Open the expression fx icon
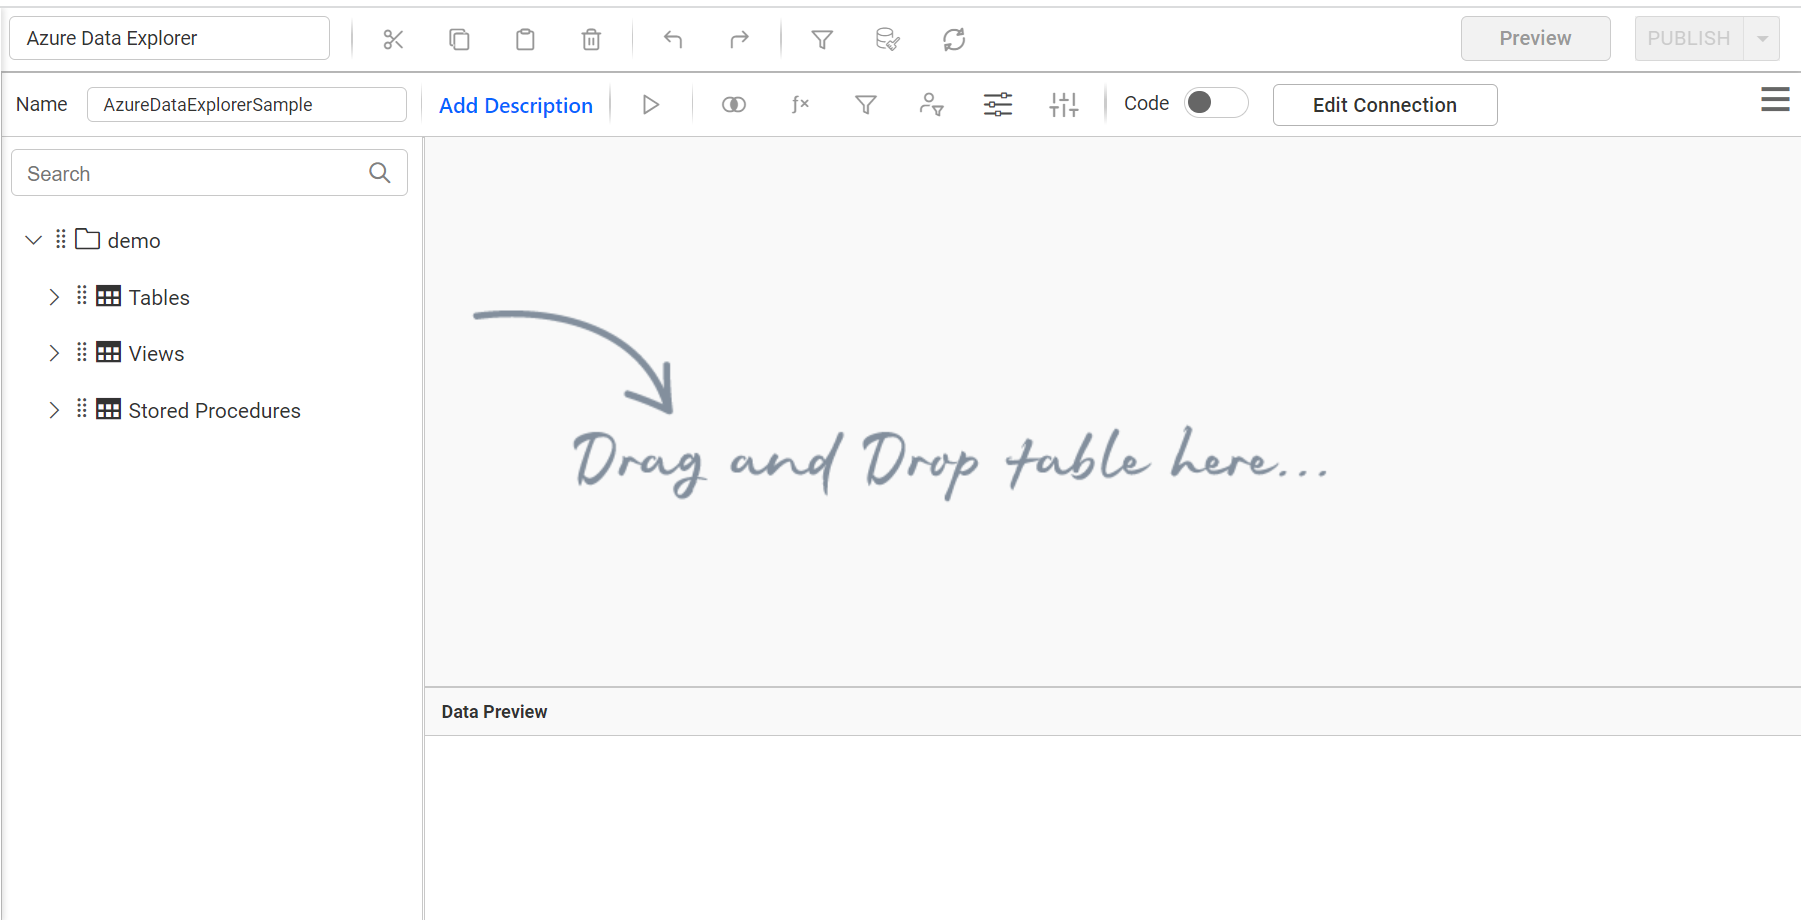The height and width of the screenshot is (920, 1801). pyautogui.click(x=800, y=104)
